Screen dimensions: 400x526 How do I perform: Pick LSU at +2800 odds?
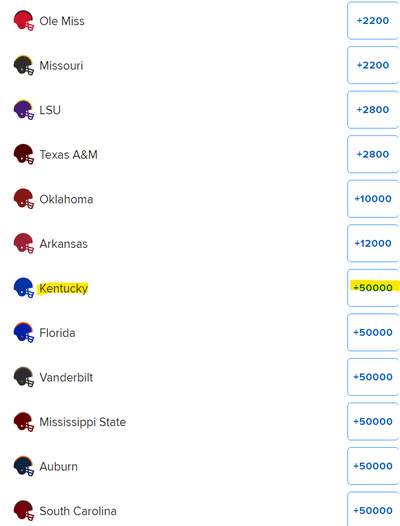click(x=373, y=110)
